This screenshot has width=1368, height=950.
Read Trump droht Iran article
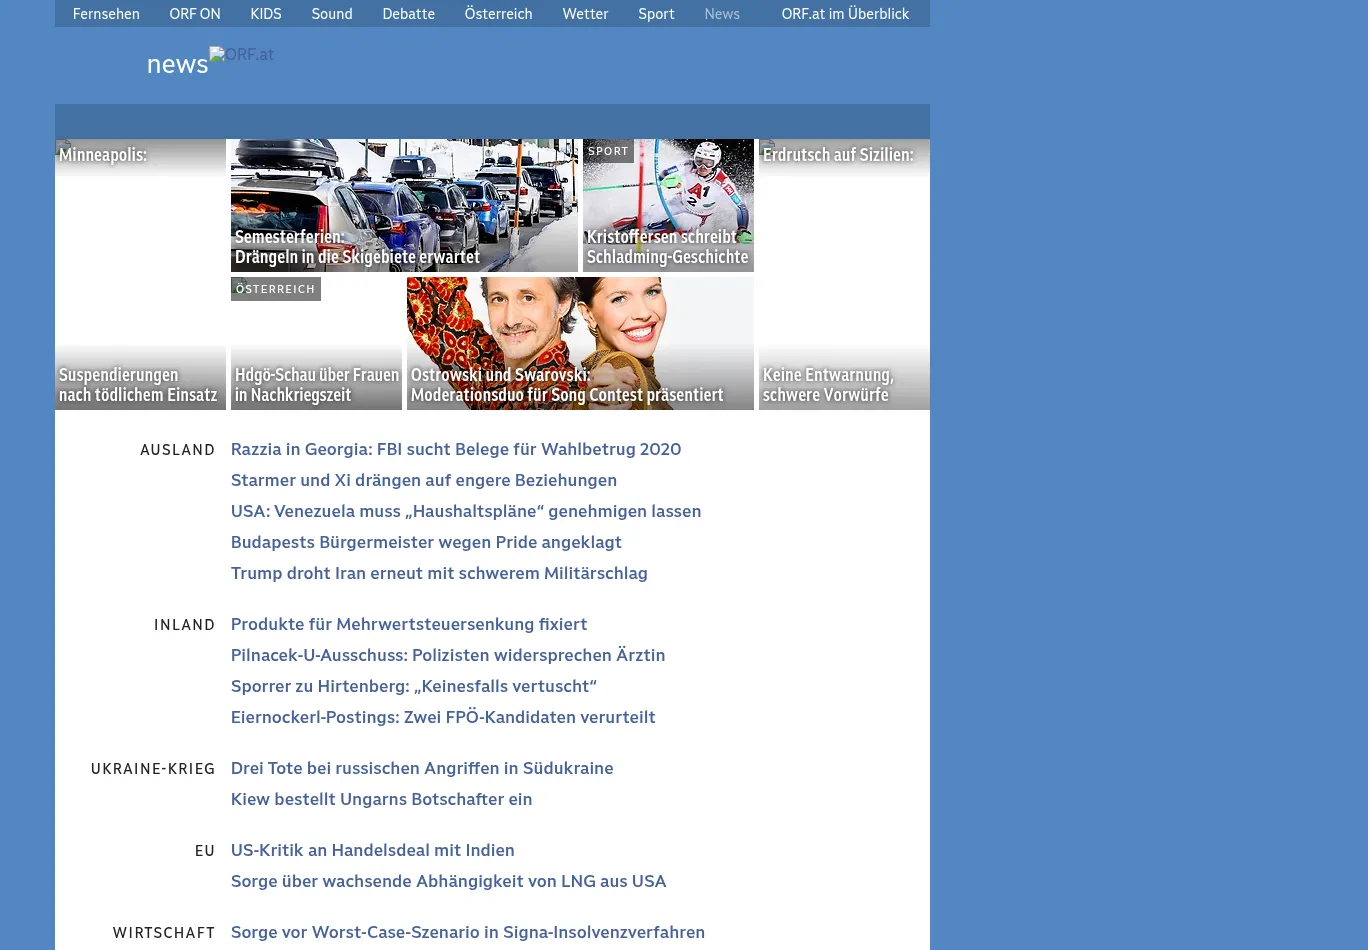click(x=439, y=573)
